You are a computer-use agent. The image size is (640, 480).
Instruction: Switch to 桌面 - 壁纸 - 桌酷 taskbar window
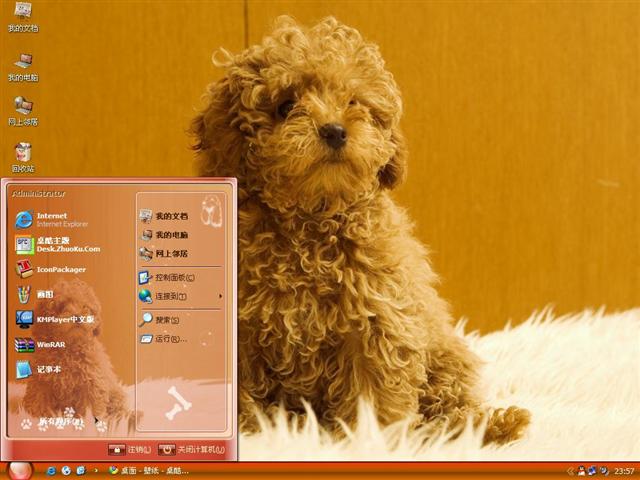click(149, 471)
